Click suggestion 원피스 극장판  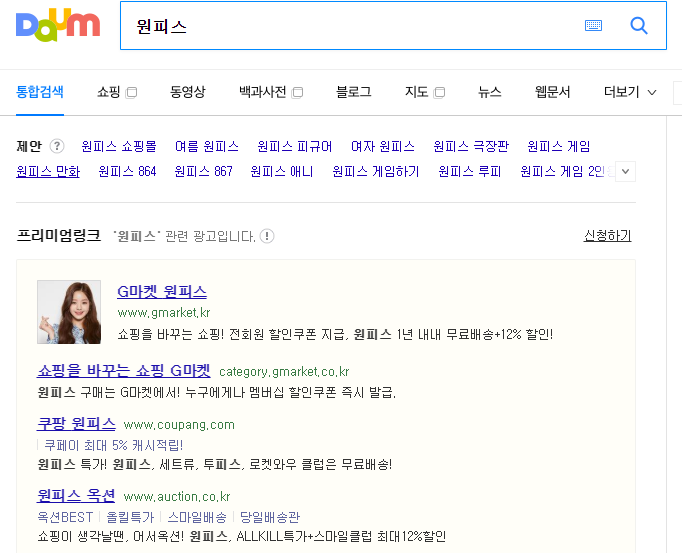tap(471, 146)
